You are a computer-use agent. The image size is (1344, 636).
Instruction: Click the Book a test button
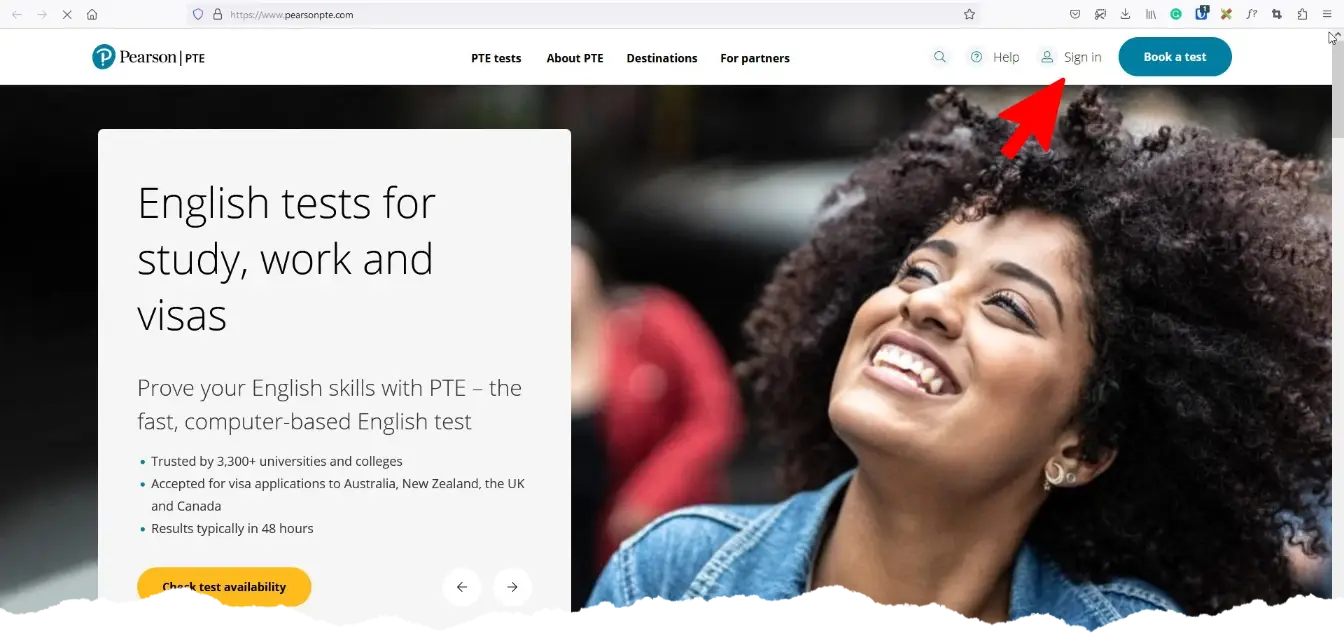[1175, 57]
